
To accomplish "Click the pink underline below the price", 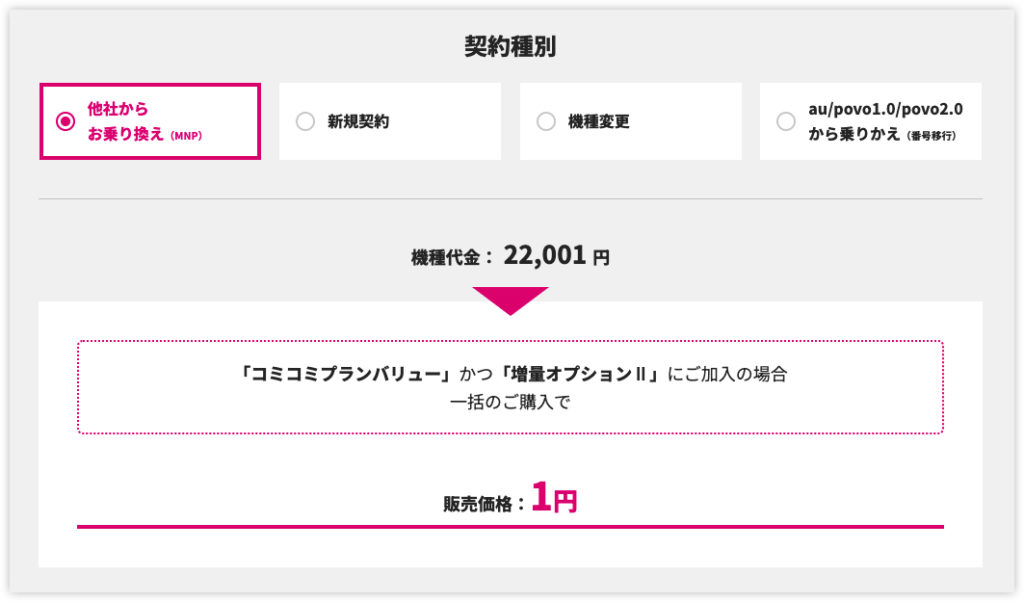I will coord(510,526).
